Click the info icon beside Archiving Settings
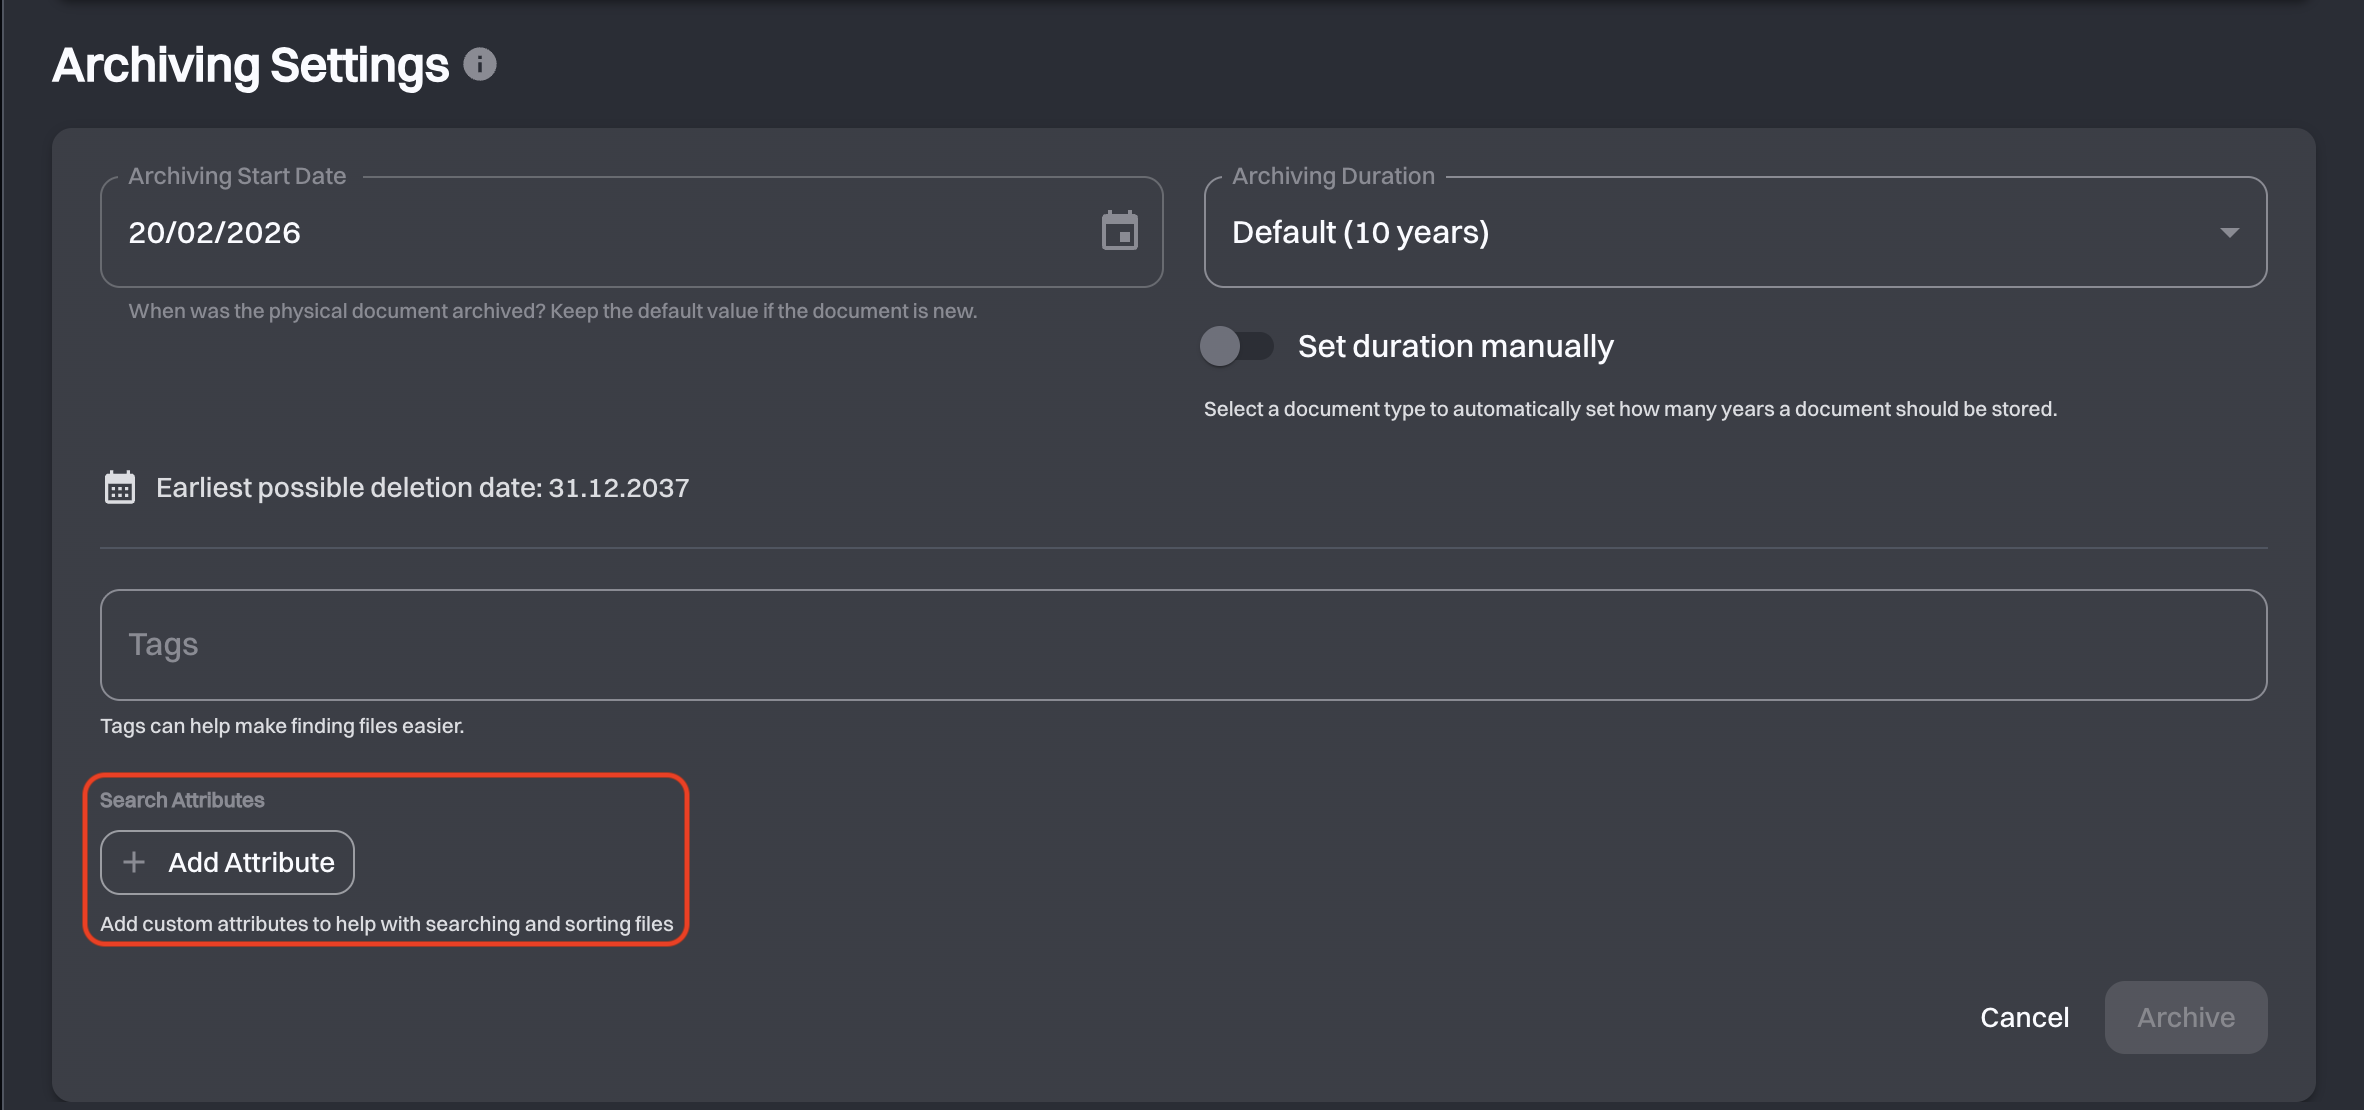 pyautogui.click(x=480, y=65)
